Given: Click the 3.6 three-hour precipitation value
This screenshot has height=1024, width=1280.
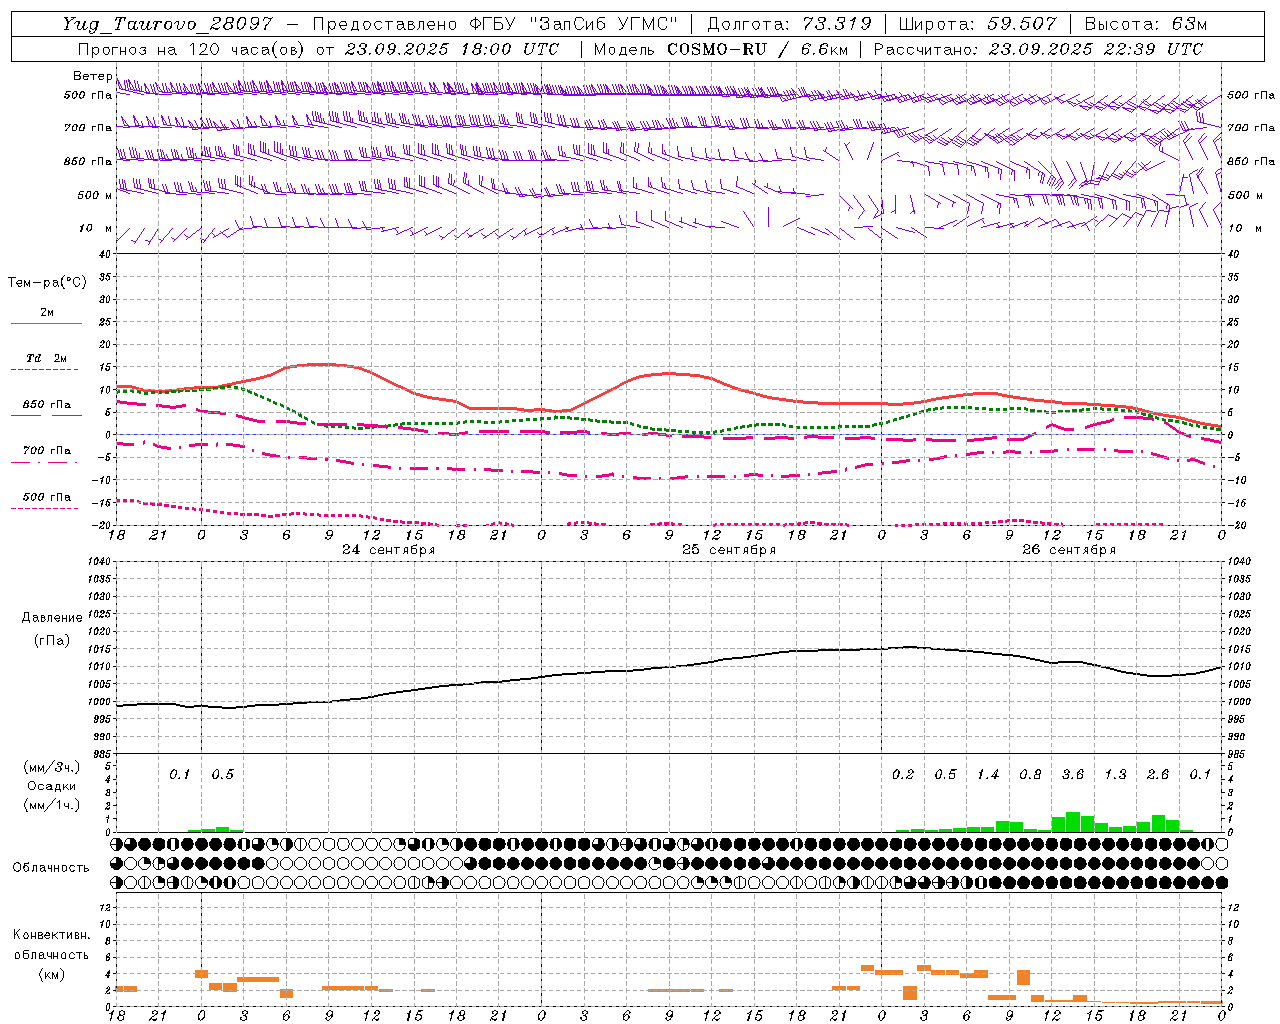Looking at the screenshot, I should click(x=1073, y=775).
